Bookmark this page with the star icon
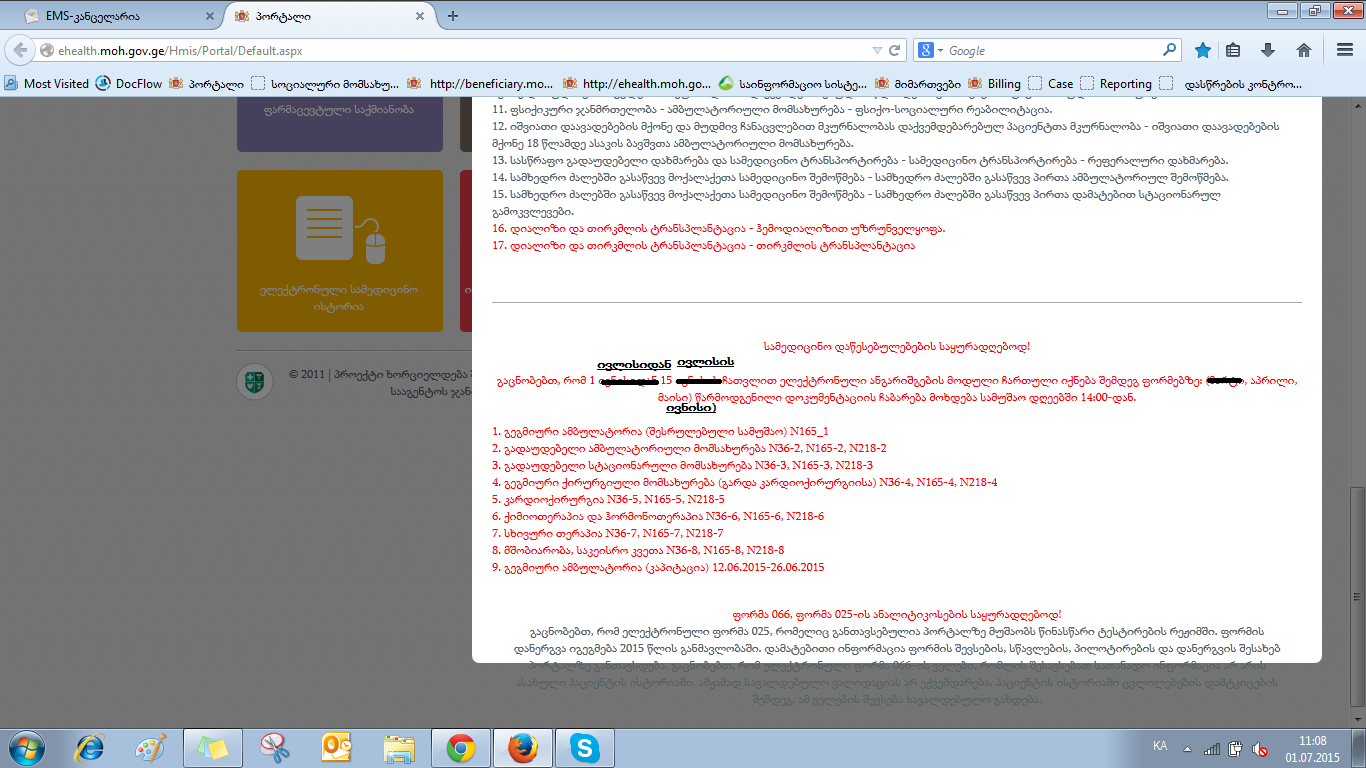The width and height of the screenshot is (1366, 768). (1203, 50)
